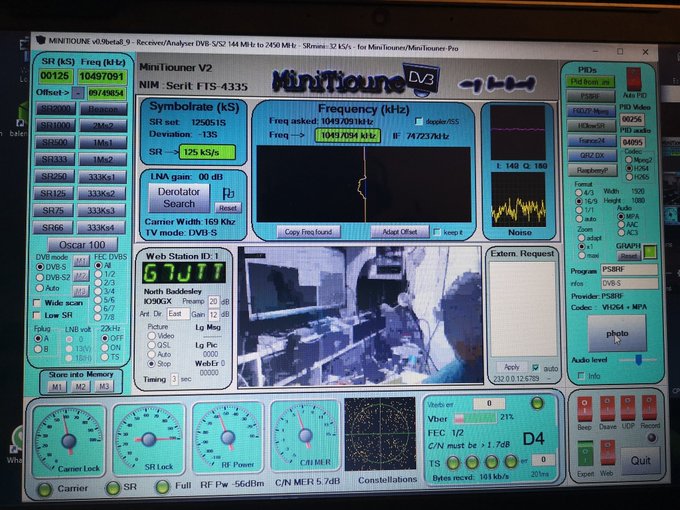Click the received video preview
Image resolution: width=680 pixels, height=510 pixels.
tap(360, 315)
